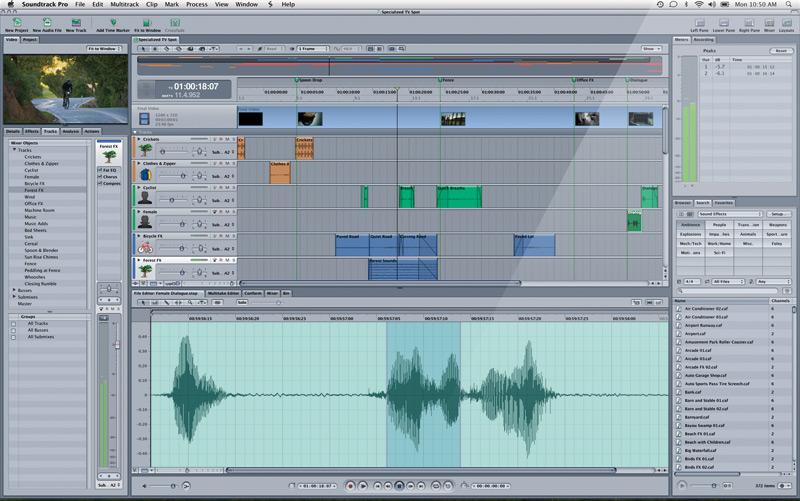Open the Clip menu

pos(152,4)
